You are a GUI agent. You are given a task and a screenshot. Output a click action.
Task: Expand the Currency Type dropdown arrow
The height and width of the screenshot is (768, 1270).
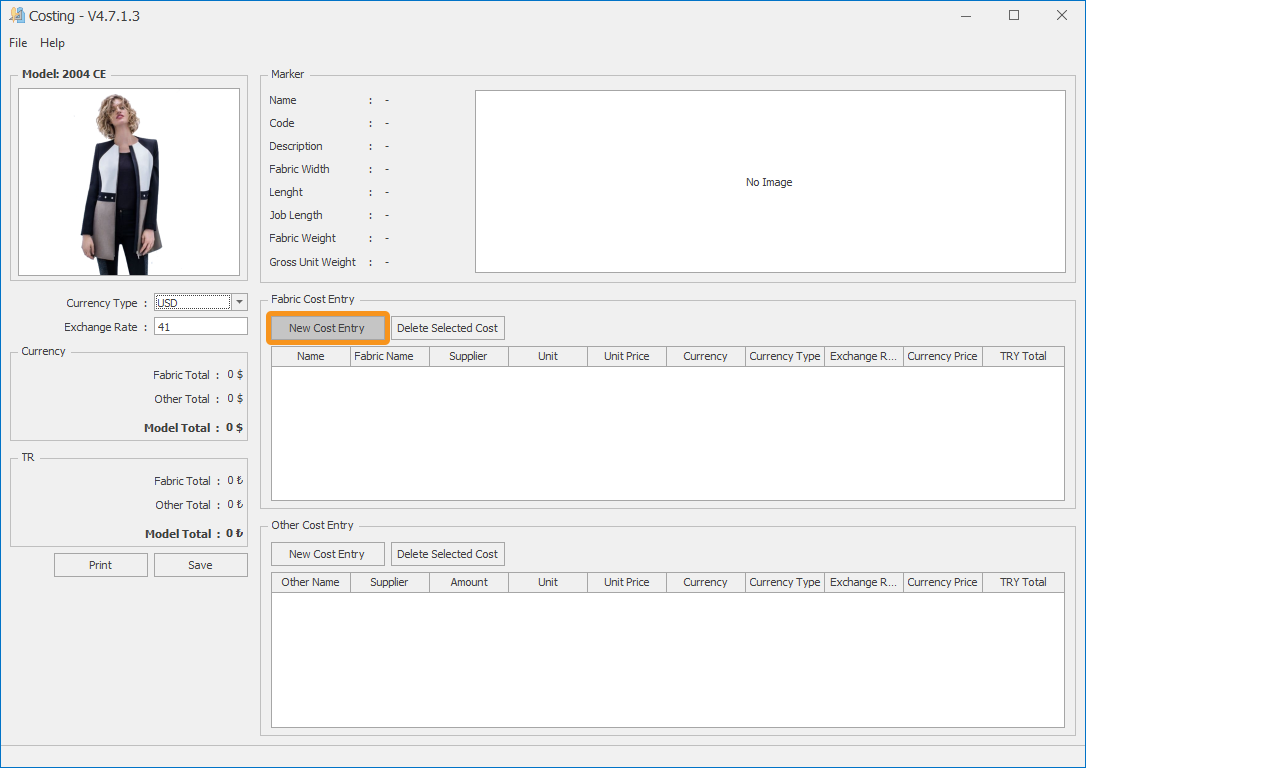[239, 303]
